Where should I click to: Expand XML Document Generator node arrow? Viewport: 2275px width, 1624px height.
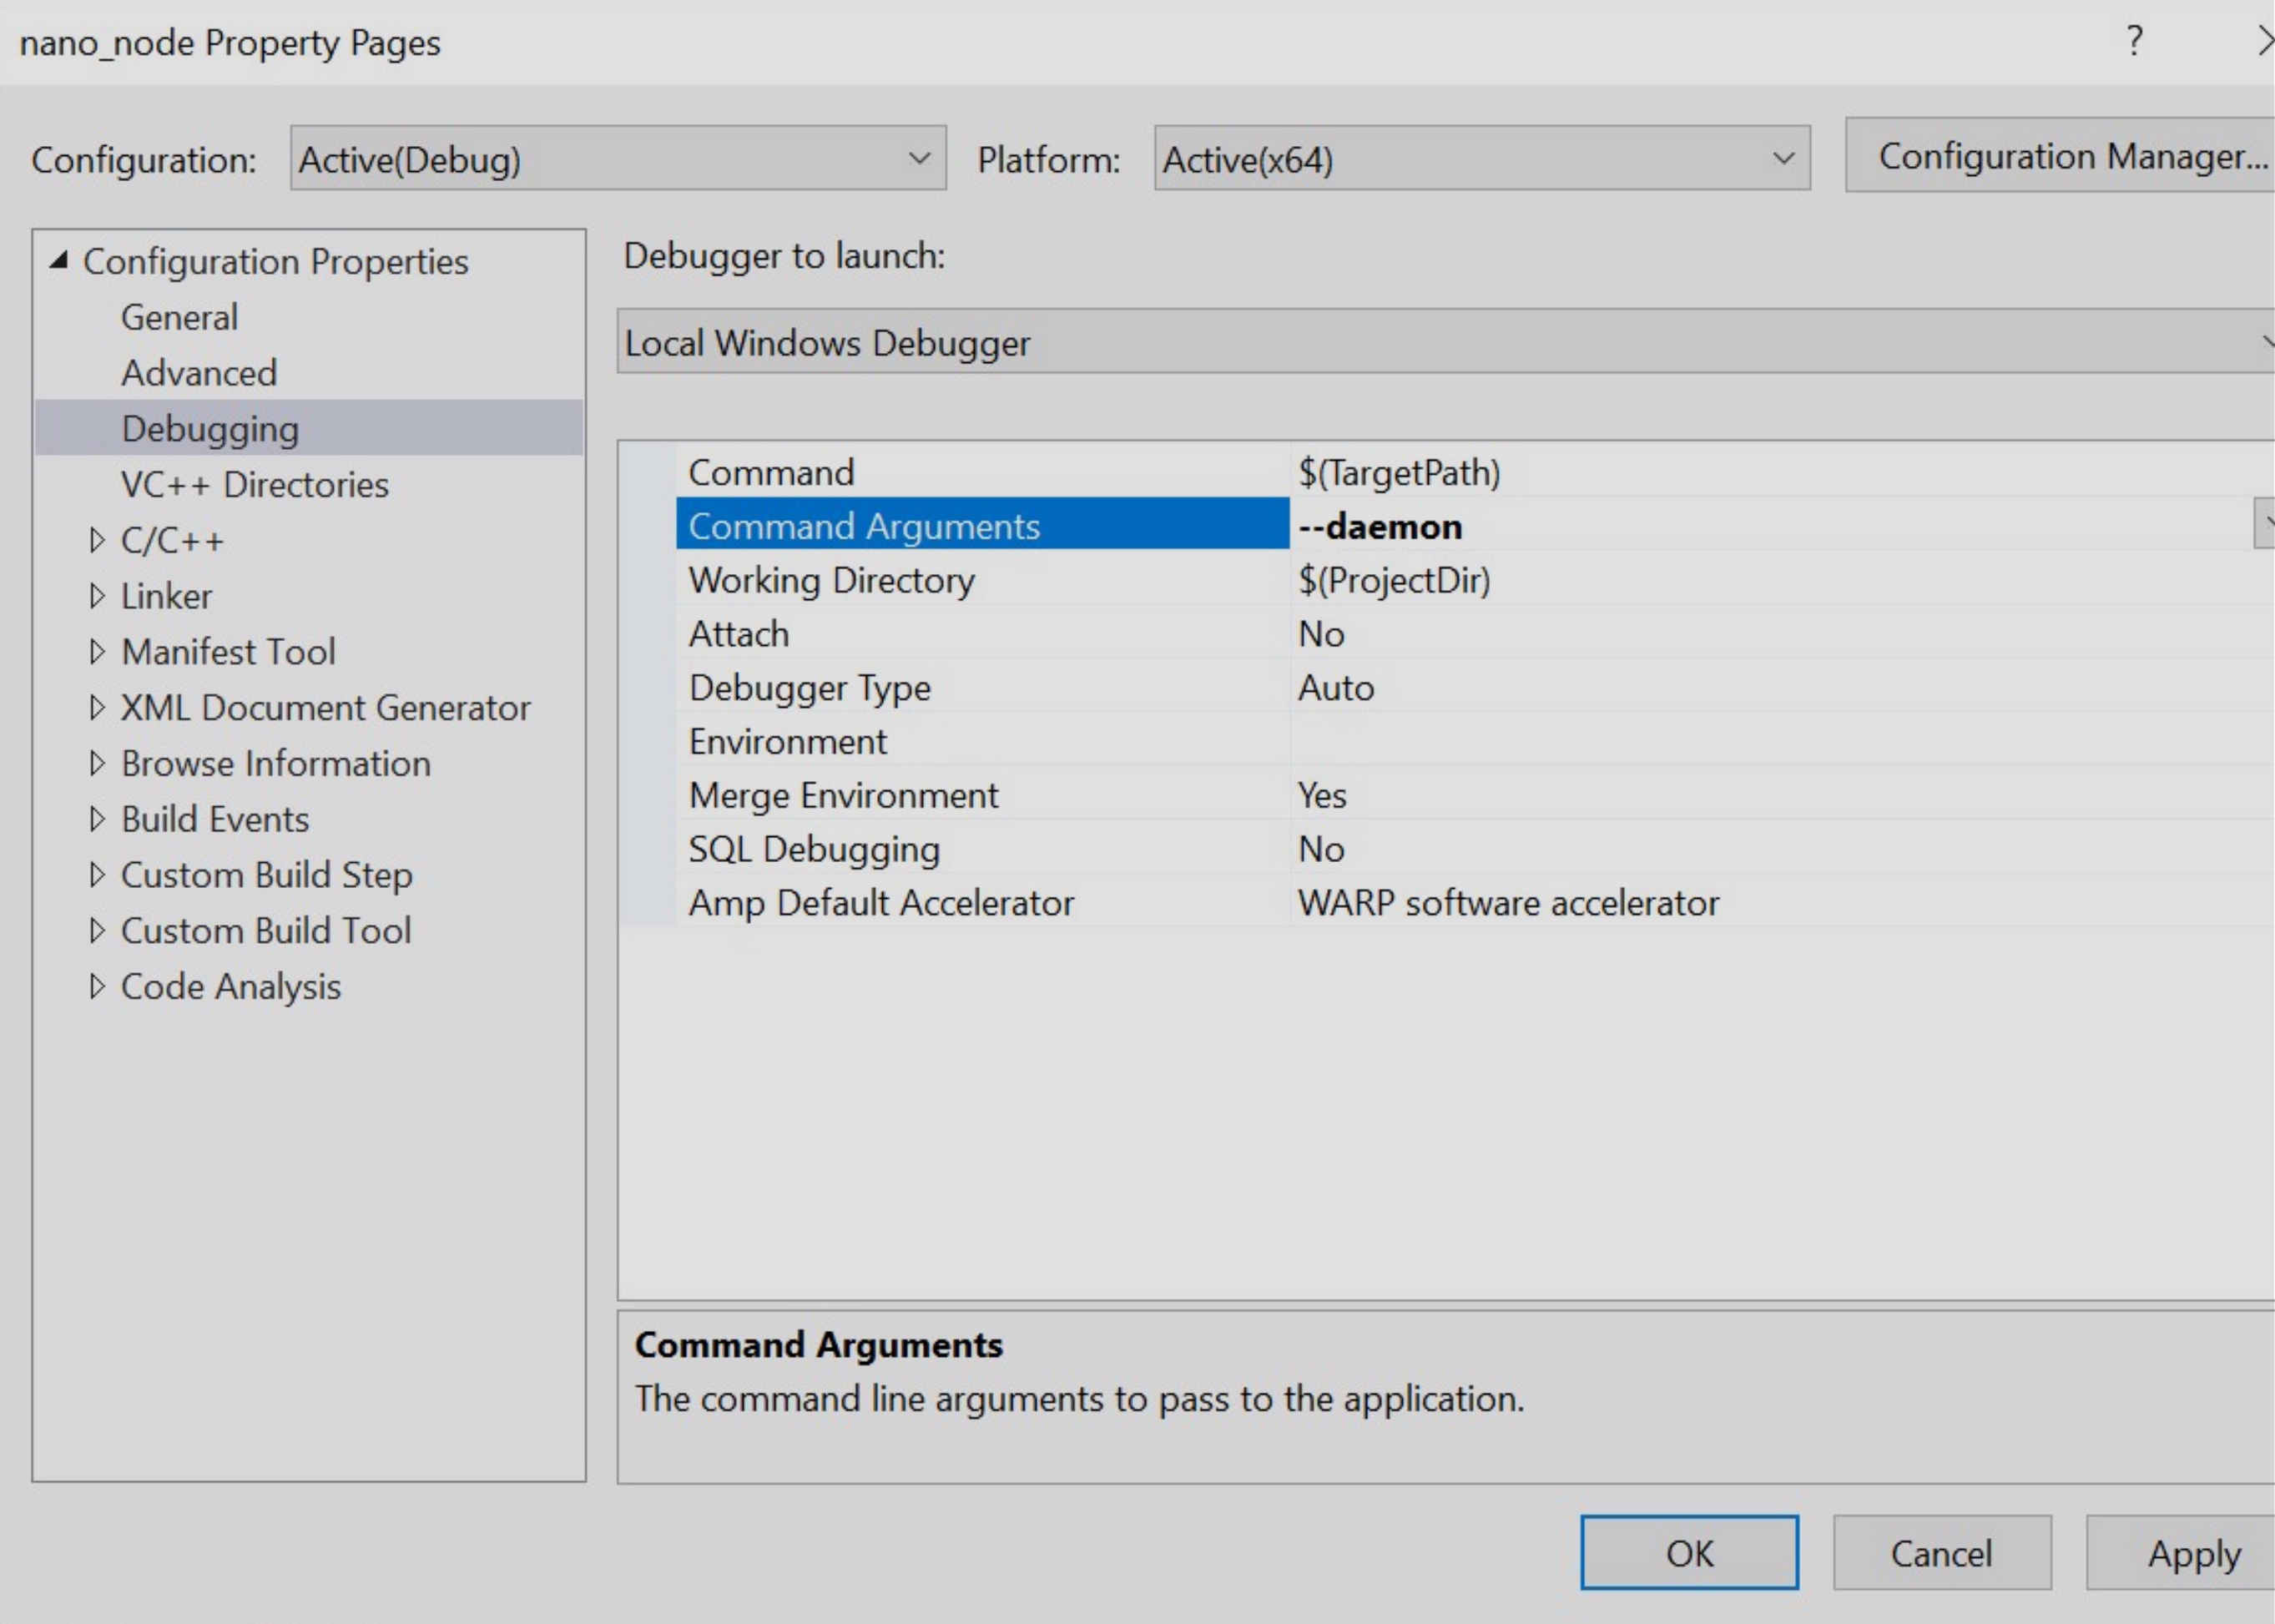click(x=97, y=708)
